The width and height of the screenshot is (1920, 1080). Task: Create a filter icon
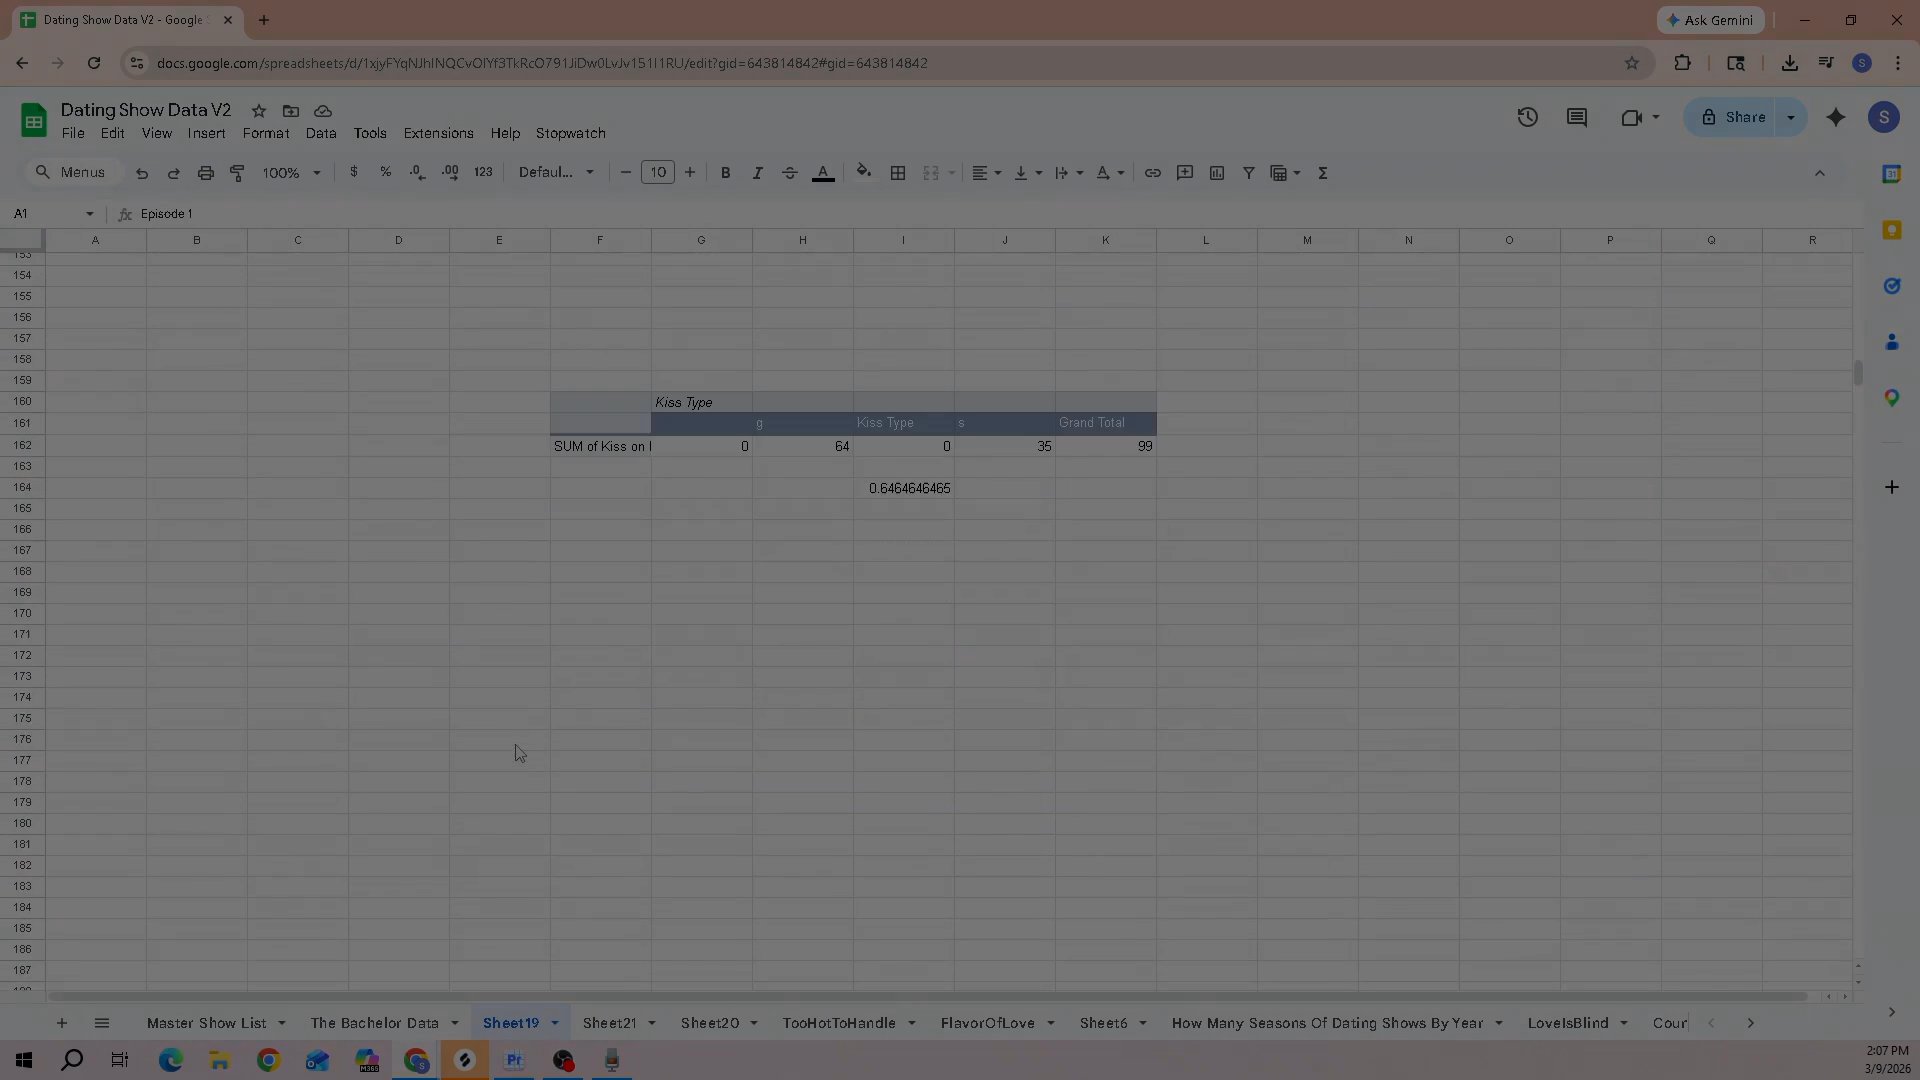[x=1248, y=173]
